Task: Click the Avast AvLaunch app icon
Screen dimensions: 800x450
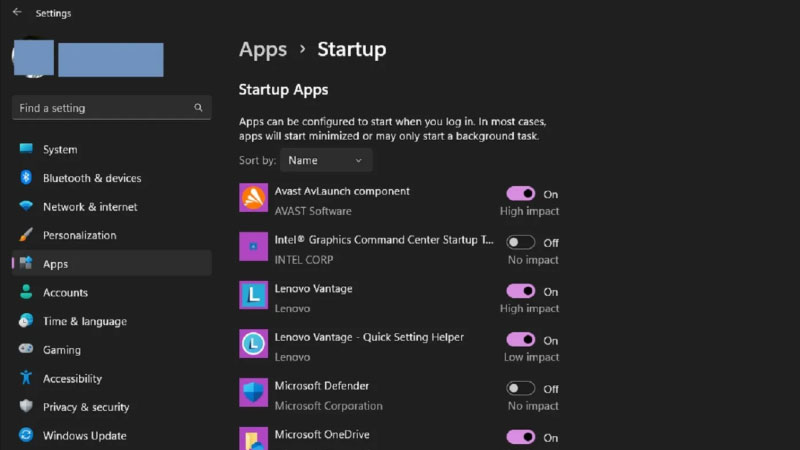Action: pos(254,197)
